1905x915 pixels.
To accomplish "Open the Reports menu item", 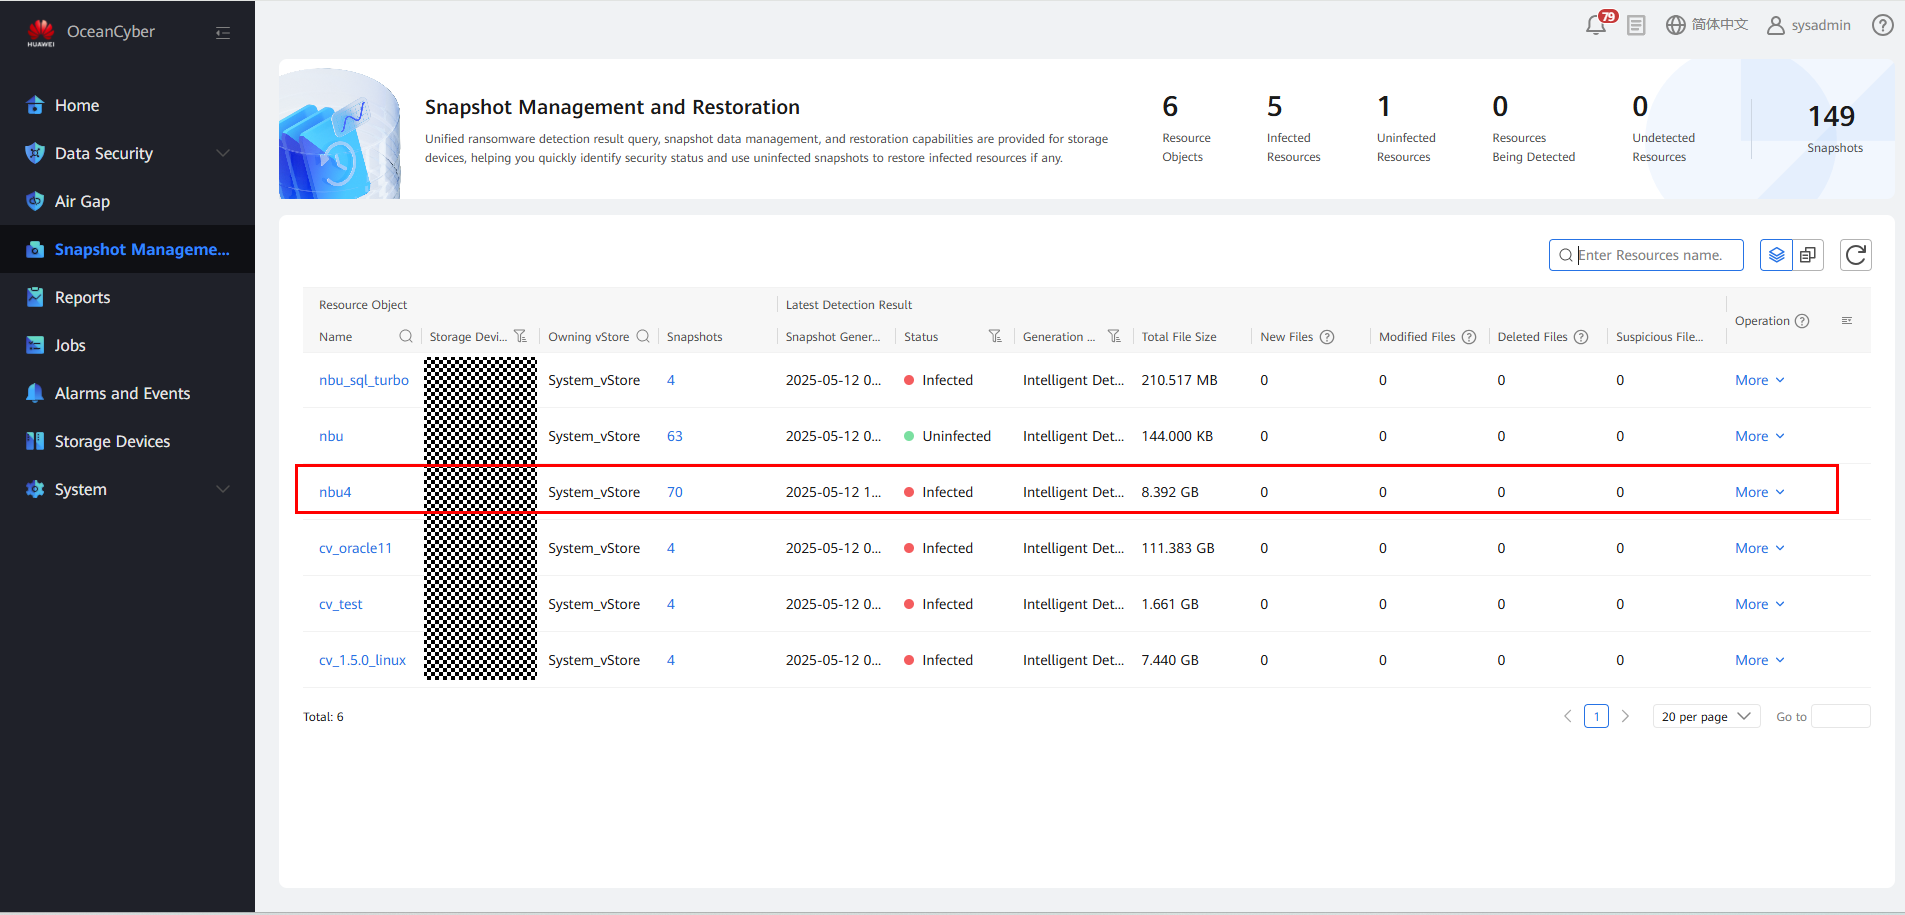I will (82, 297).
